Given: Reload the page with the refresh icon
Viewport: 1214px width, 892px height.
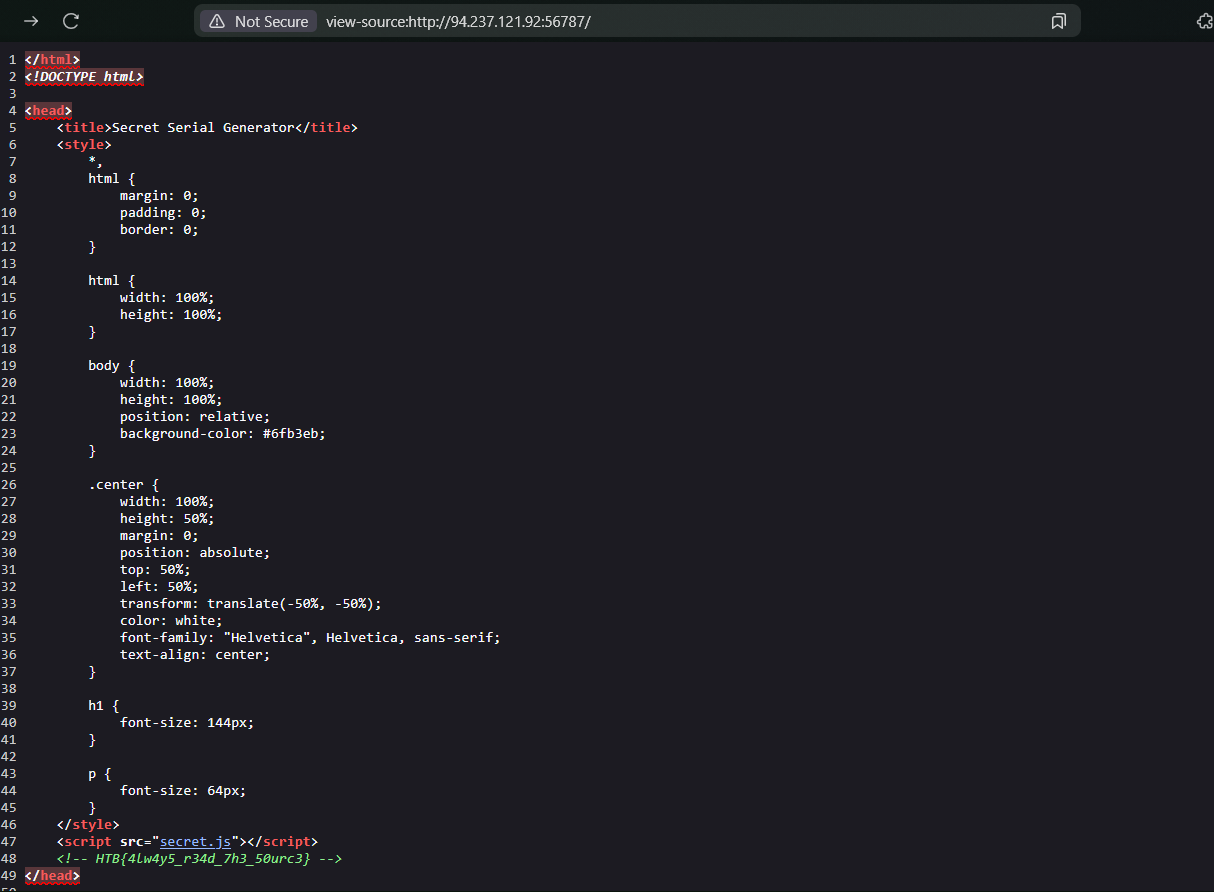Looking at the screenshot, I should coord(71,21).
